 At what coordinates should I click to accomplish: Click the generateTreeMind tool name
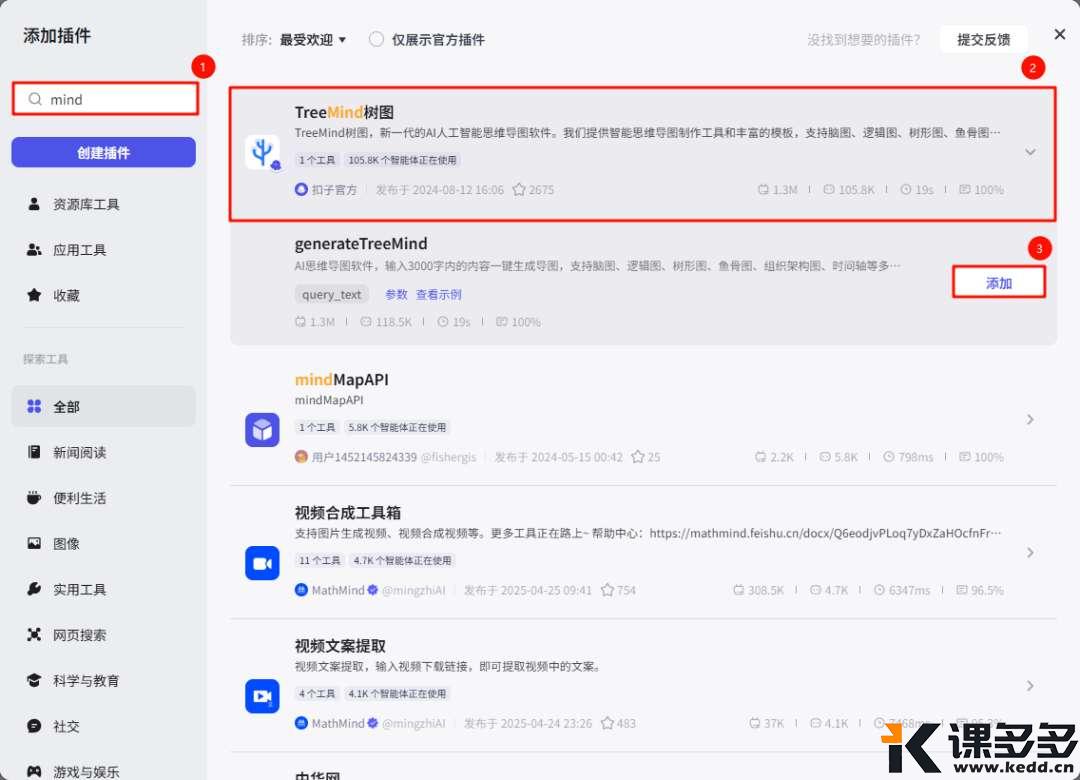(x=361, y=244)
